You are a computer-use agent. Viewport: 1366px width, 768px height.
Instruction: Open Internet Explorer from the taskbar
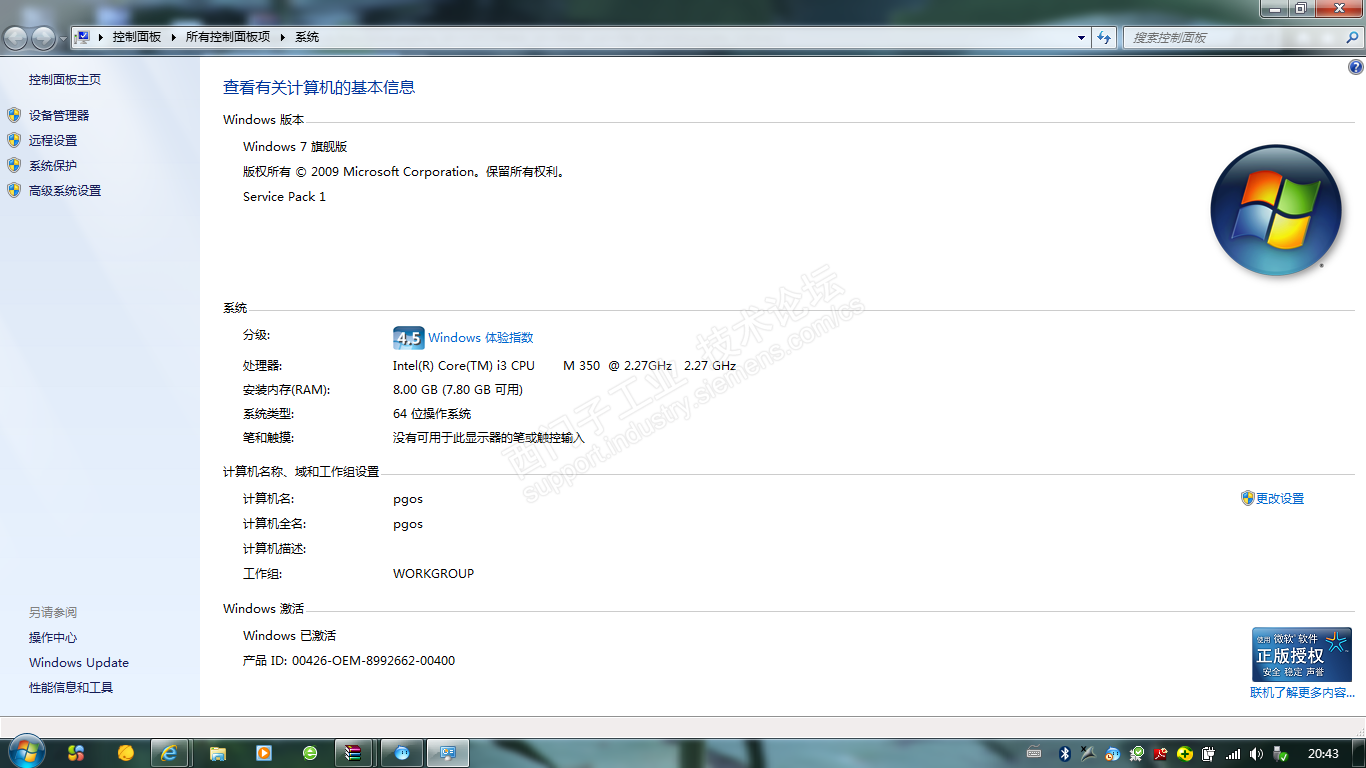[170, 753]
